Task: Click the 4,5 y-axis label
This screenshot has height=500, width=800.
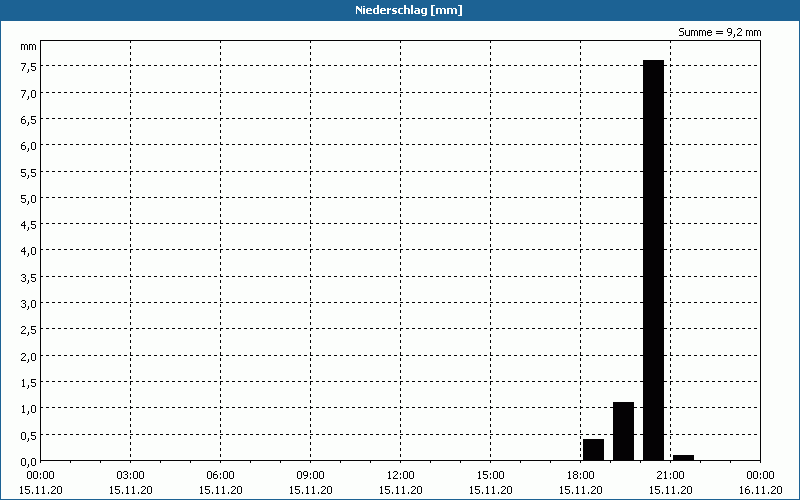Action: click(x=29, y=226)
